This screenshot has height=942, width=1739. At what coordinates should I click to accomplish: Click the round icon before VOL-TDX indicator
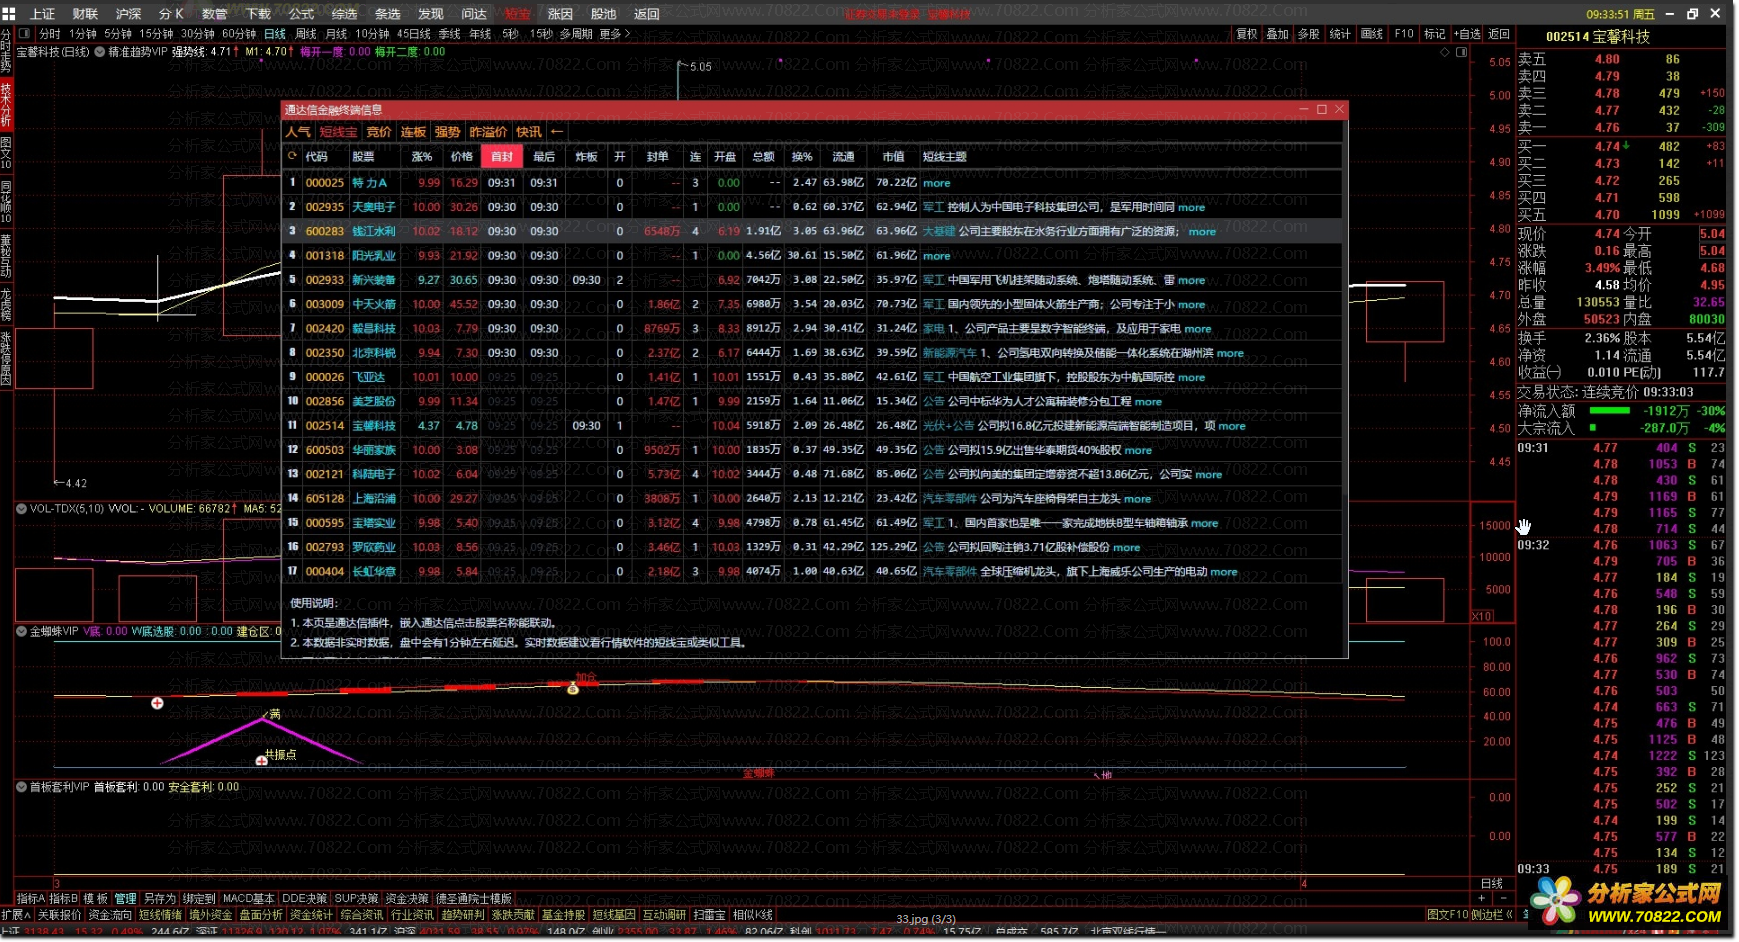click(21, 508)
